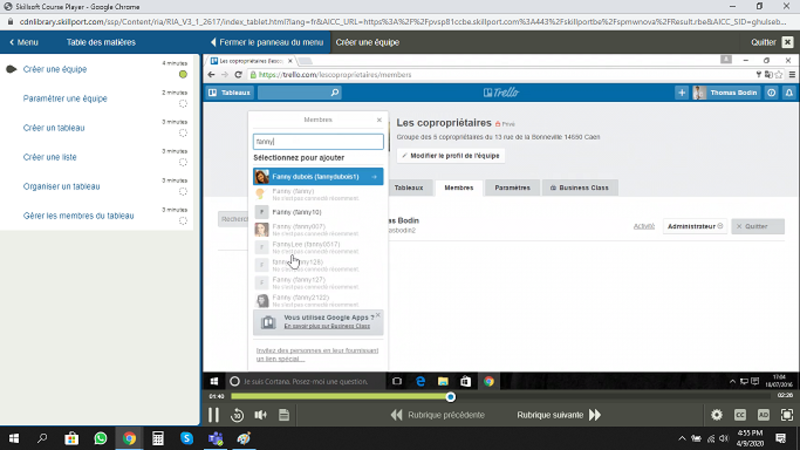Click the volume speaker icon in player
Viewport: 800px width, 450px height.
point(261,415)
